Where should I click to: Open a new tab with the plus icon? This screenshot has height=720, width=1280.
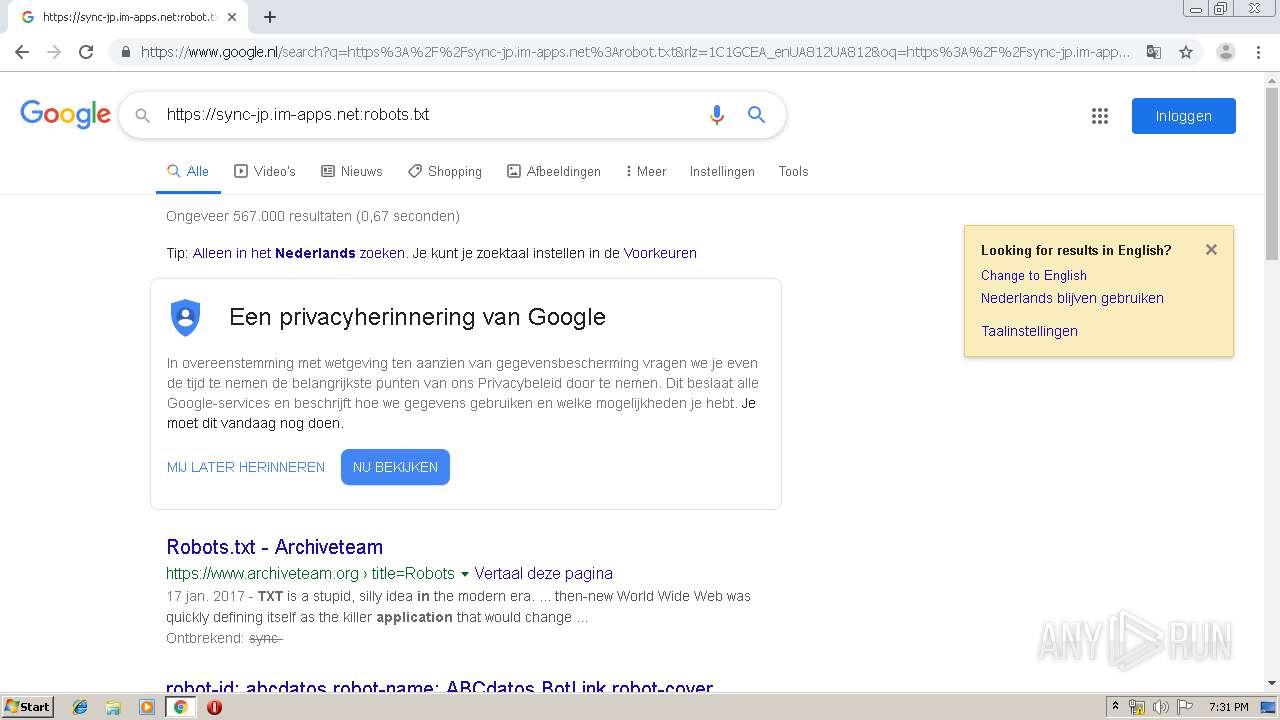click(270, 17)
